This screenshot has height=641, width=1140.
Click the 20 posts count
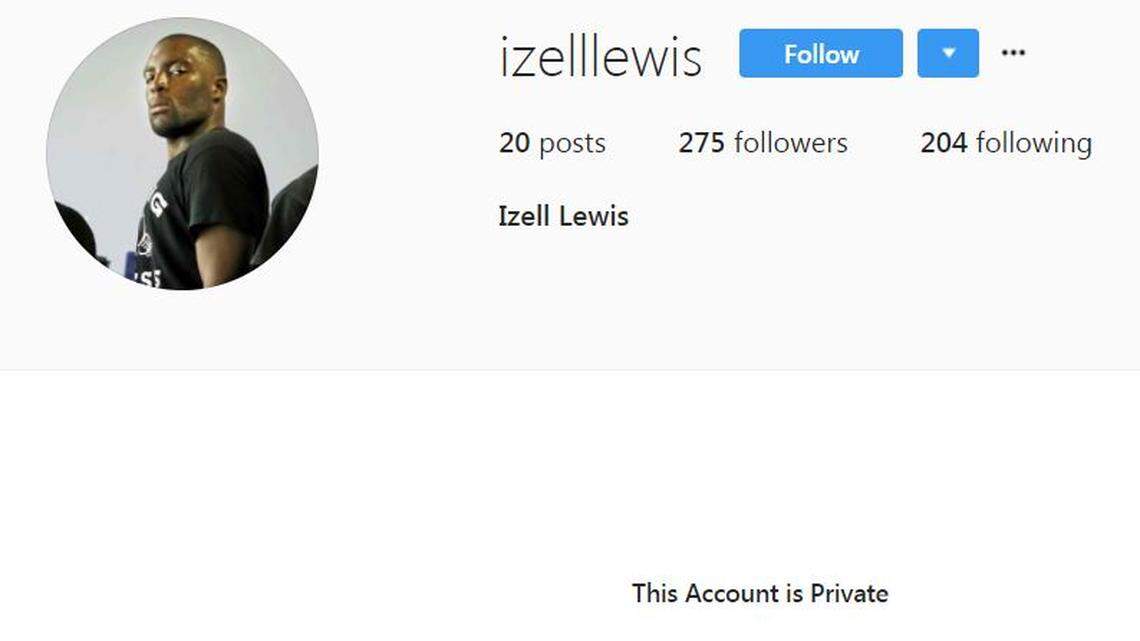[x=552, y=143]
